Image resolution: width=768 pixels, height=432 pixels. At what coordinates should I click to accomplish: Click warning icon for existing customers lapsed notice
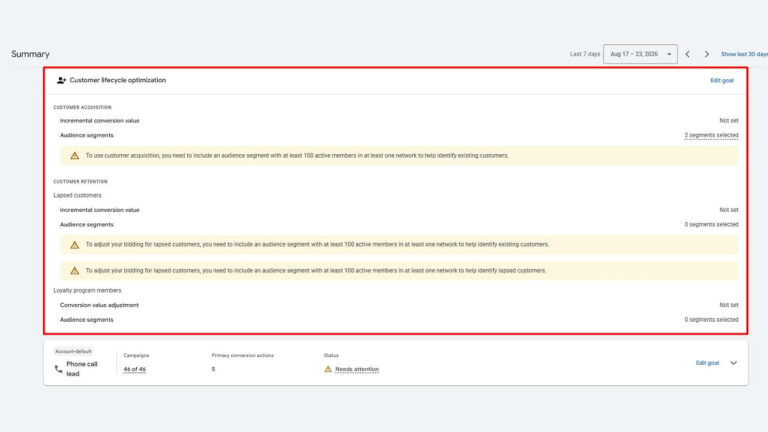point(74,244)
